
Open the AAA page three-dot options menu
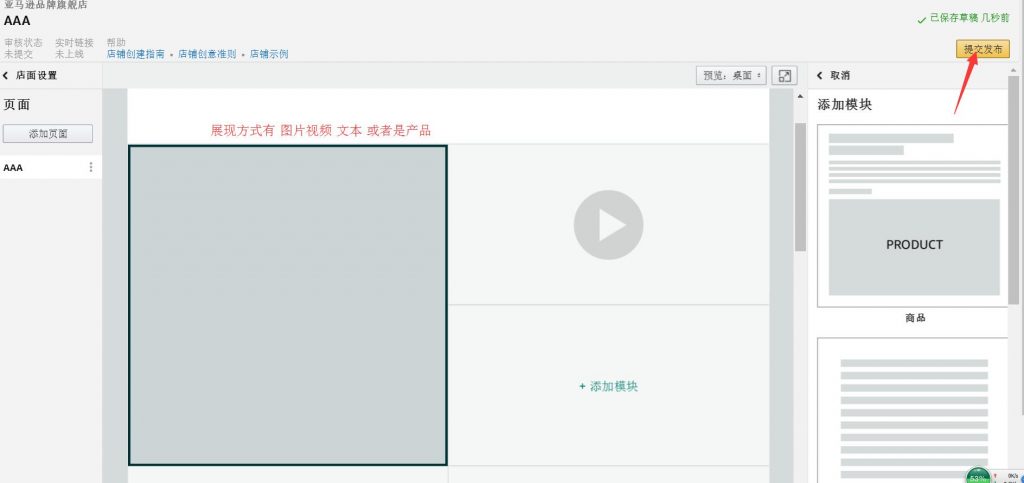pyautogui.click(x=91, y=168)
